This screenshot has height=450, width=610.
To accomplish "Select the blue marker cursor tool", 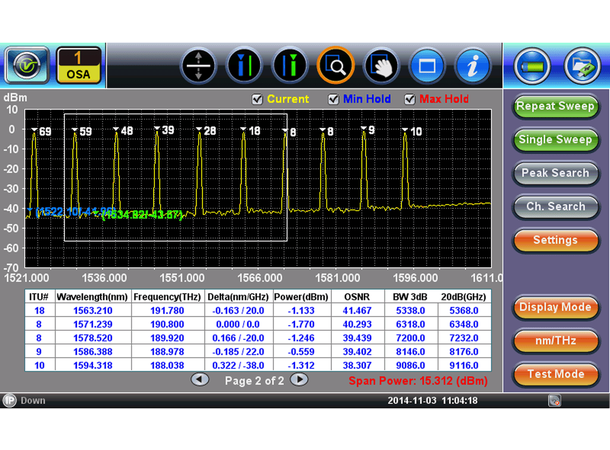I will (244, 66).
